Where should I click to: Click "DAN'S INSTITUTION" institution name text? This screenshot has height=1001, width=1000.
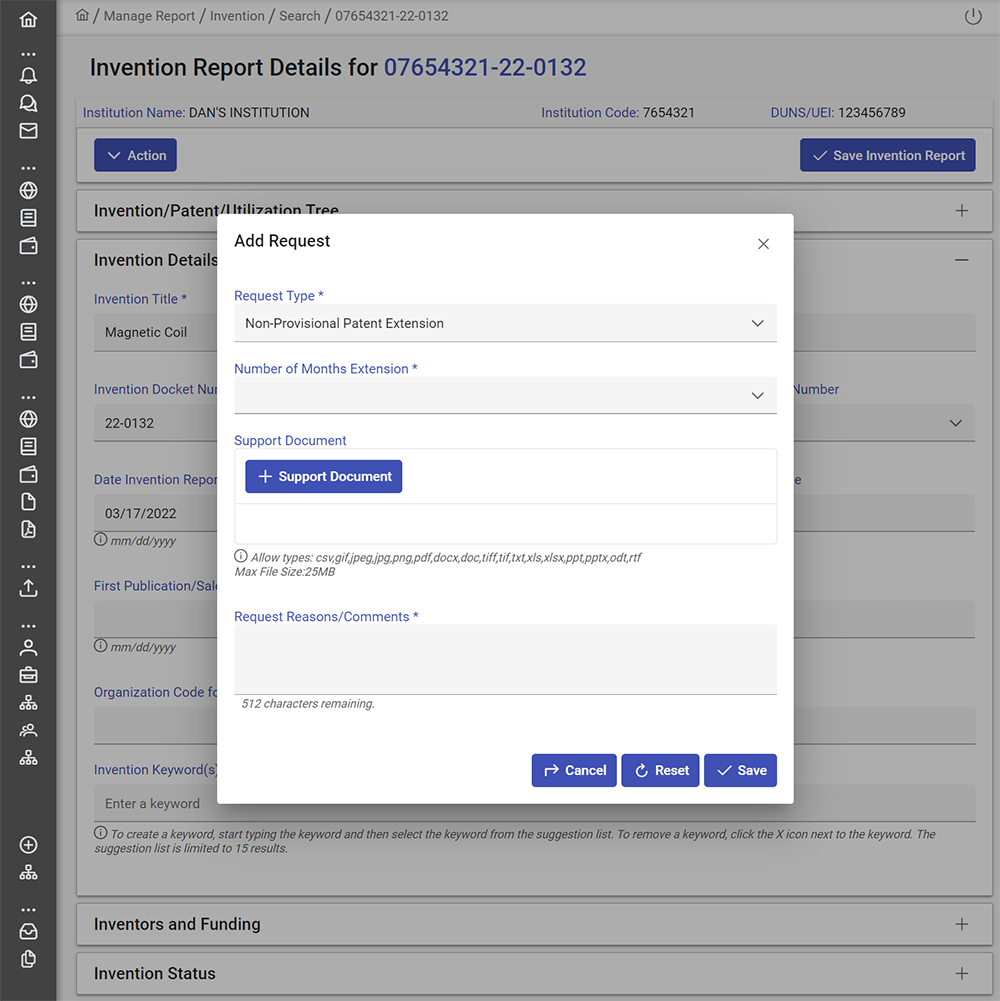point(249,112)
